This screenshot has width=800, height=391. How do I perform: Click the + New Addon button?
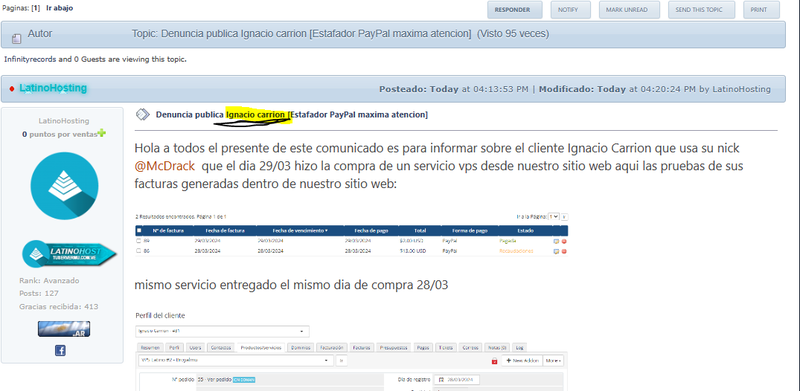521,360
